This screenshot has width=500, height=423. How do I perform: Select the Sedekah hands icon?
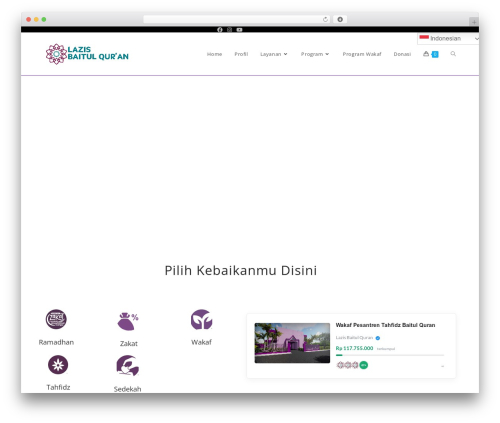(128, 365)
